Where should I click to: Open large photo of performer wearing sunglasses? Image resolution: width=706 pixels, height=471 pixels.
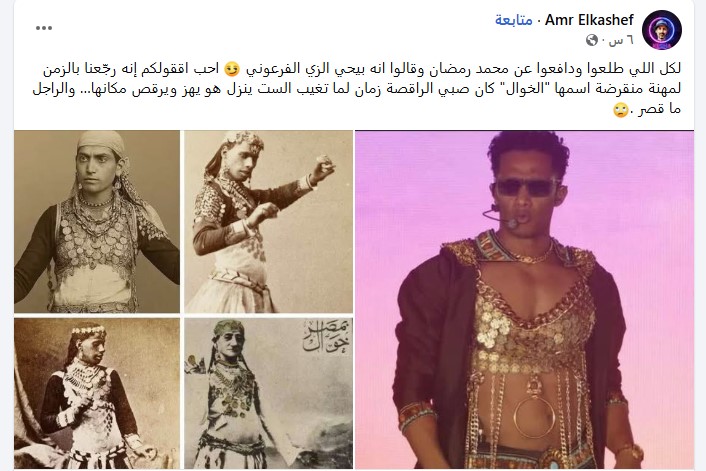[525, 299]
